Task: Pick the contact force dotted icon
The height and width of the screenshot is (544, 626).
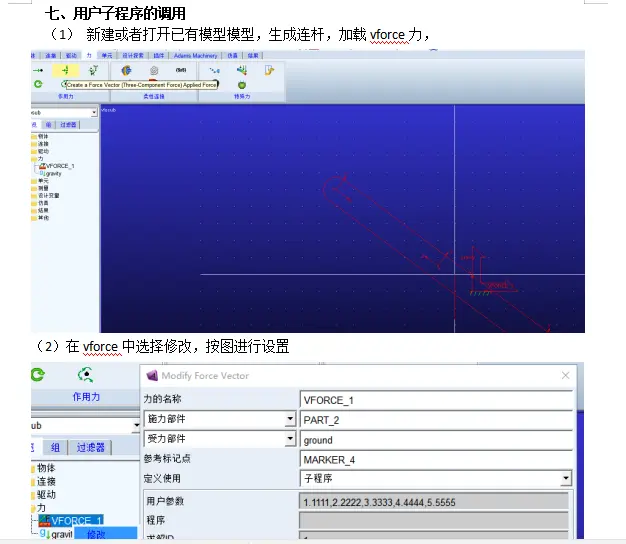Action: pyautogui.click(x=215, y=71)
